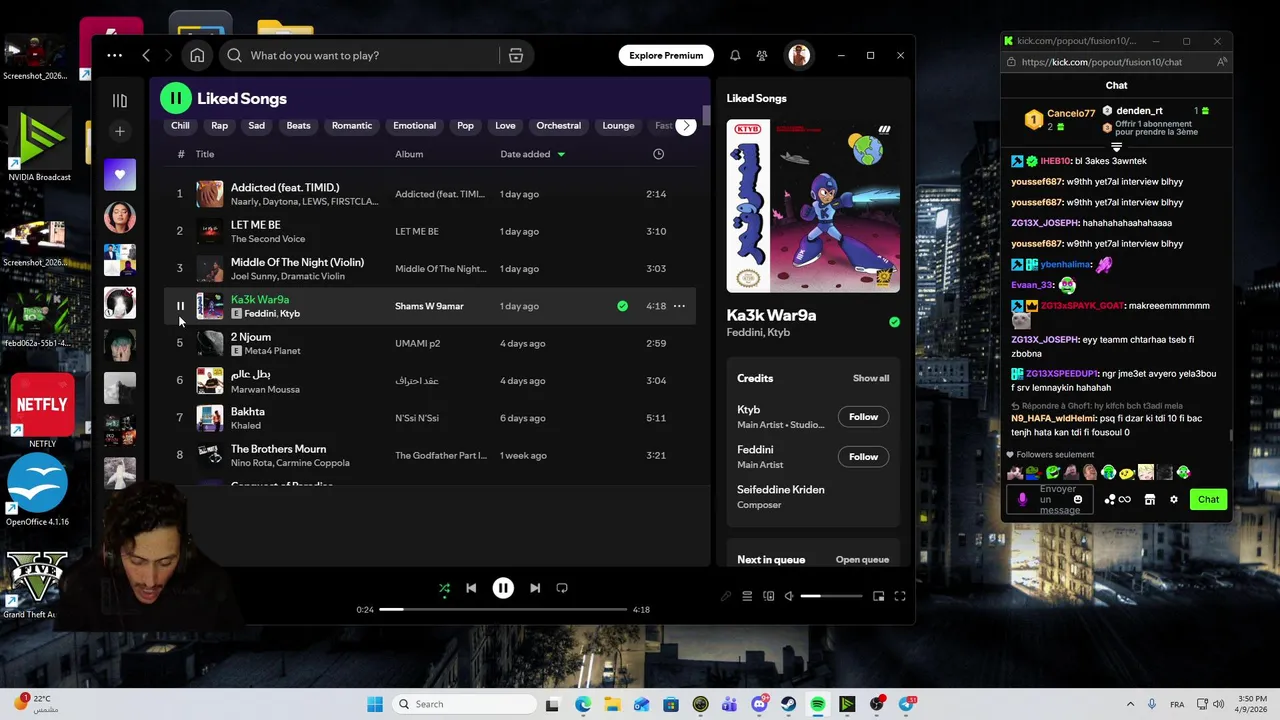This screenshot has height=720, width=1280.
Task: Click the green Chat button in Kick
Action: coord(1208,499)
